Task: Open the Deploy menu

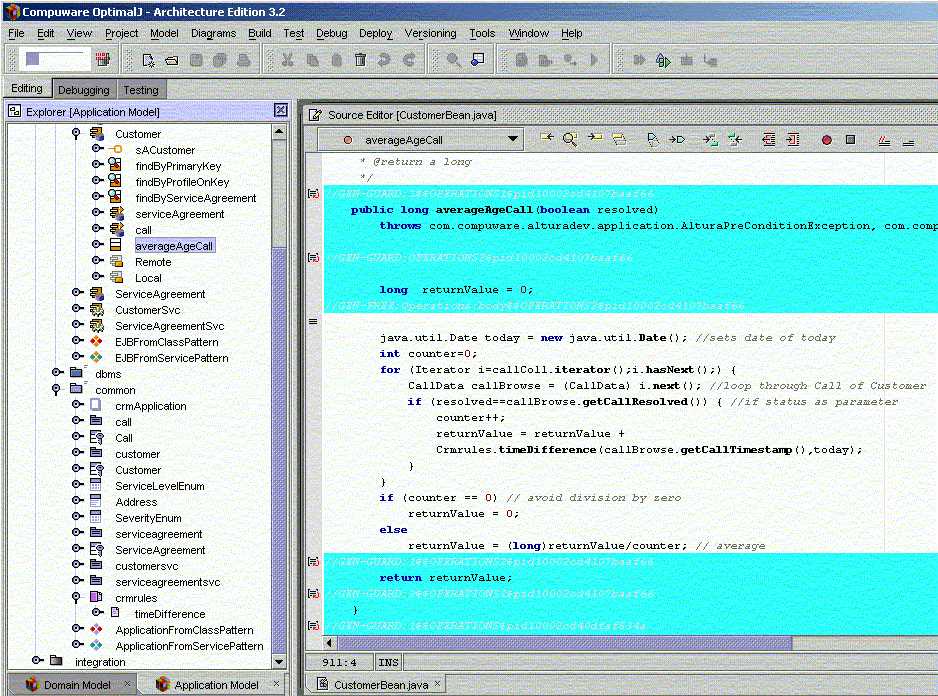Action: click(375, 34)
